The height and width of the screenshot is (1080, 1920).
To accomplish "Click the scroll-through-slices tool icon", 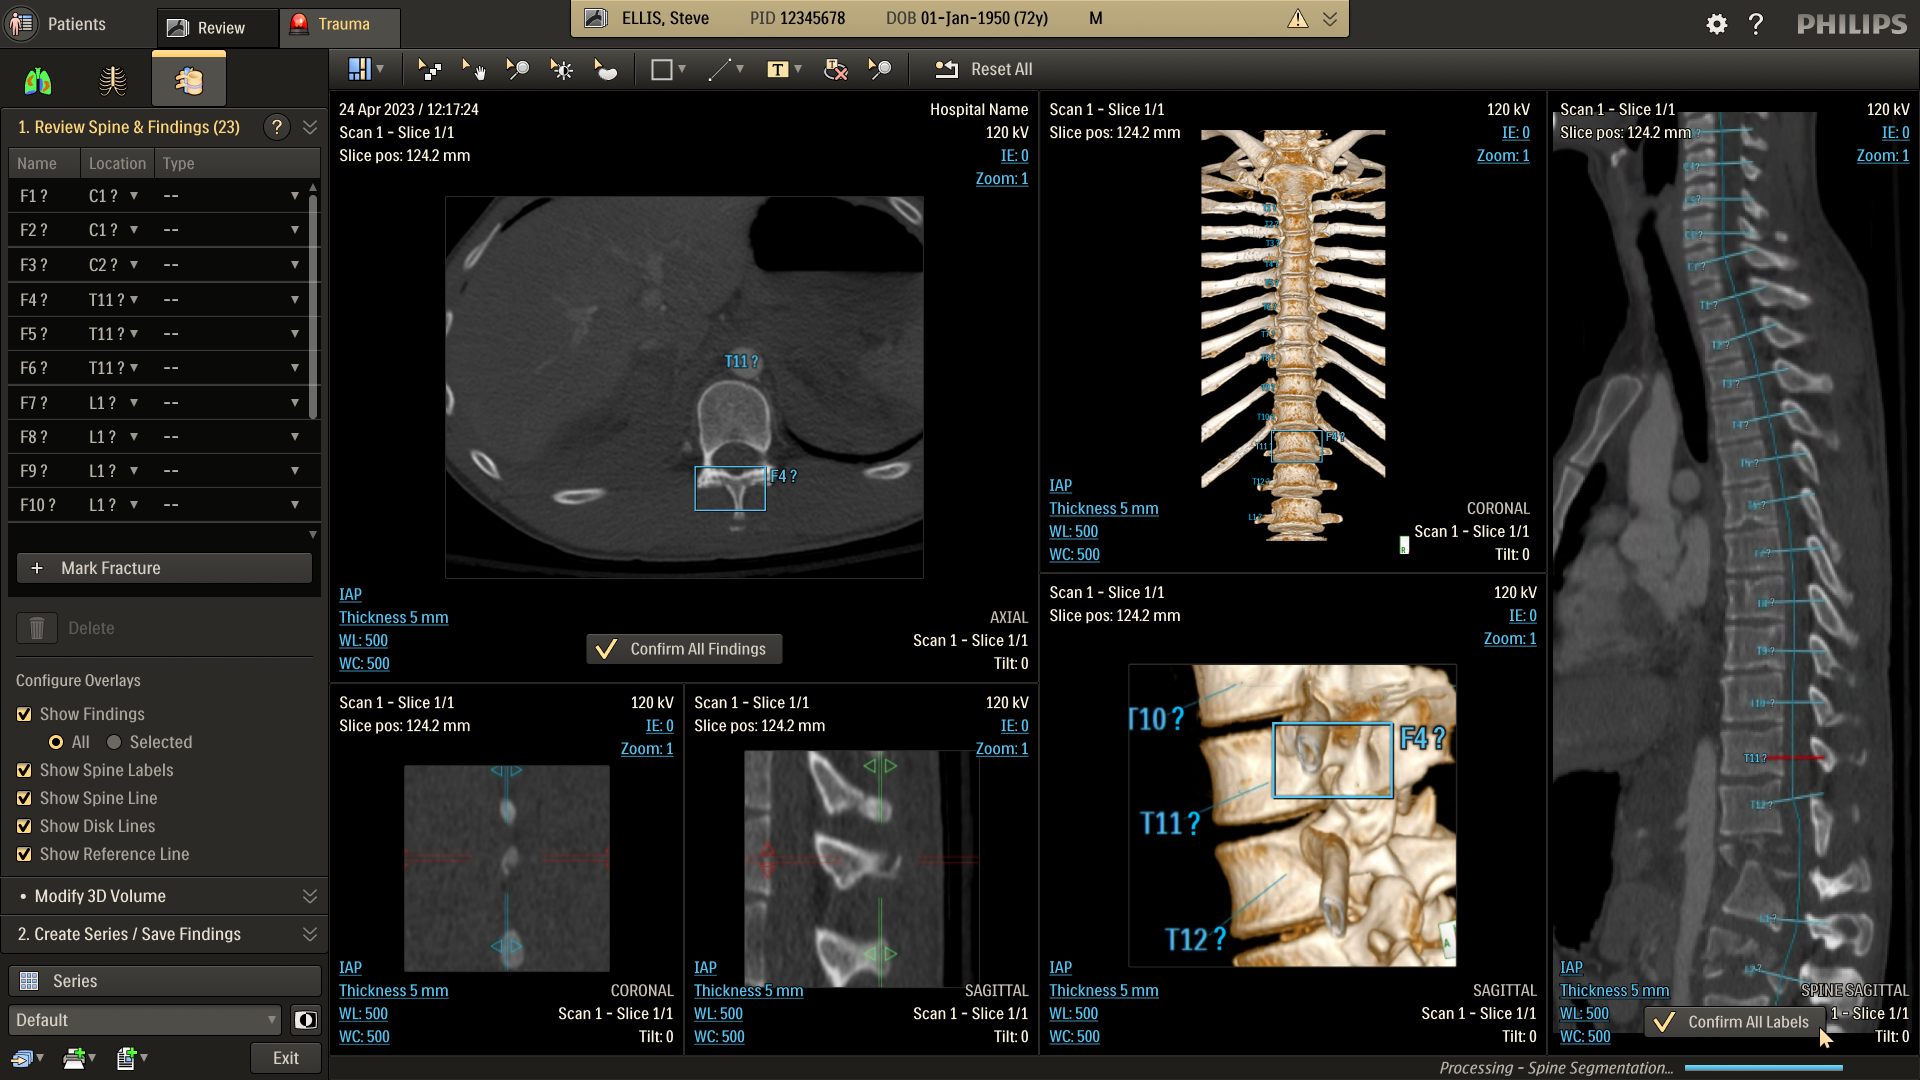I will pyautogui.click(x=430, y=69).
